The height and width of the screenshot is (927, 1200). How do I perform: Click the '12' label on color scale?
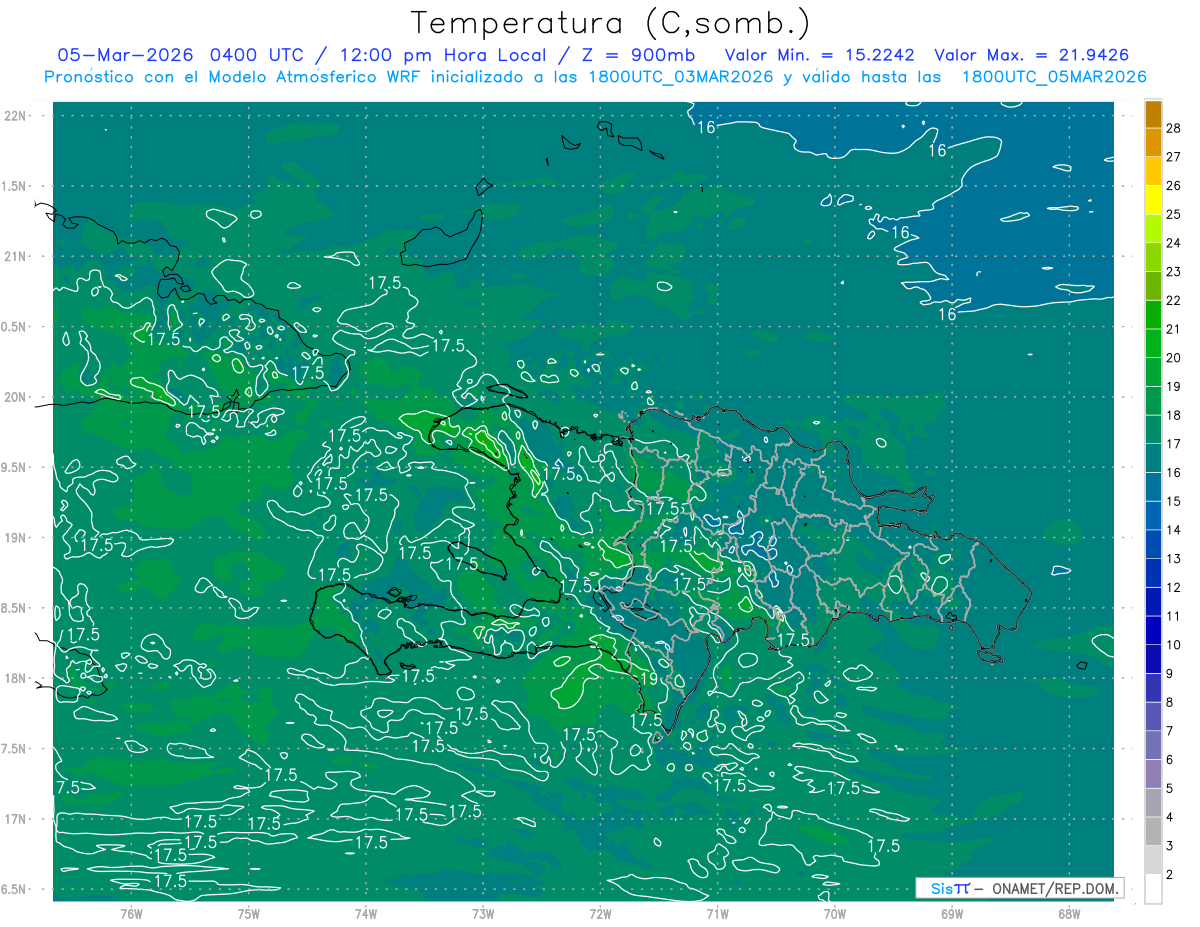(1173, 587)
